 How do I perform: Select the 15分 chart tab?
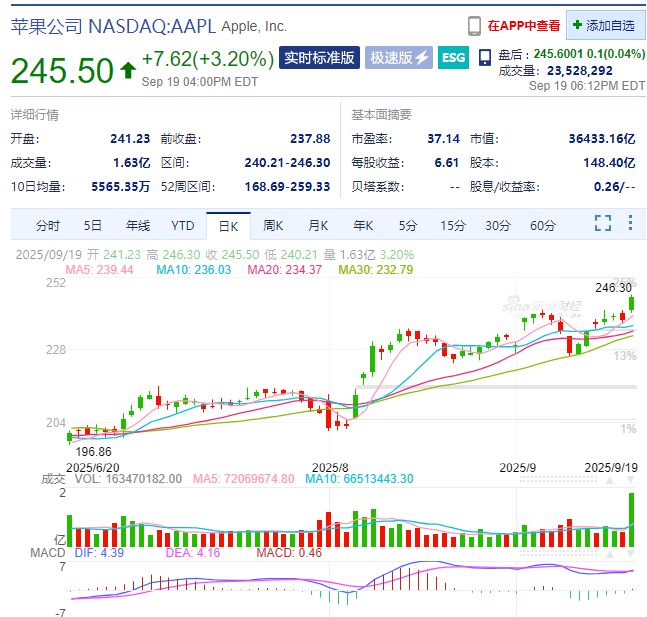(x=453, y=226)
